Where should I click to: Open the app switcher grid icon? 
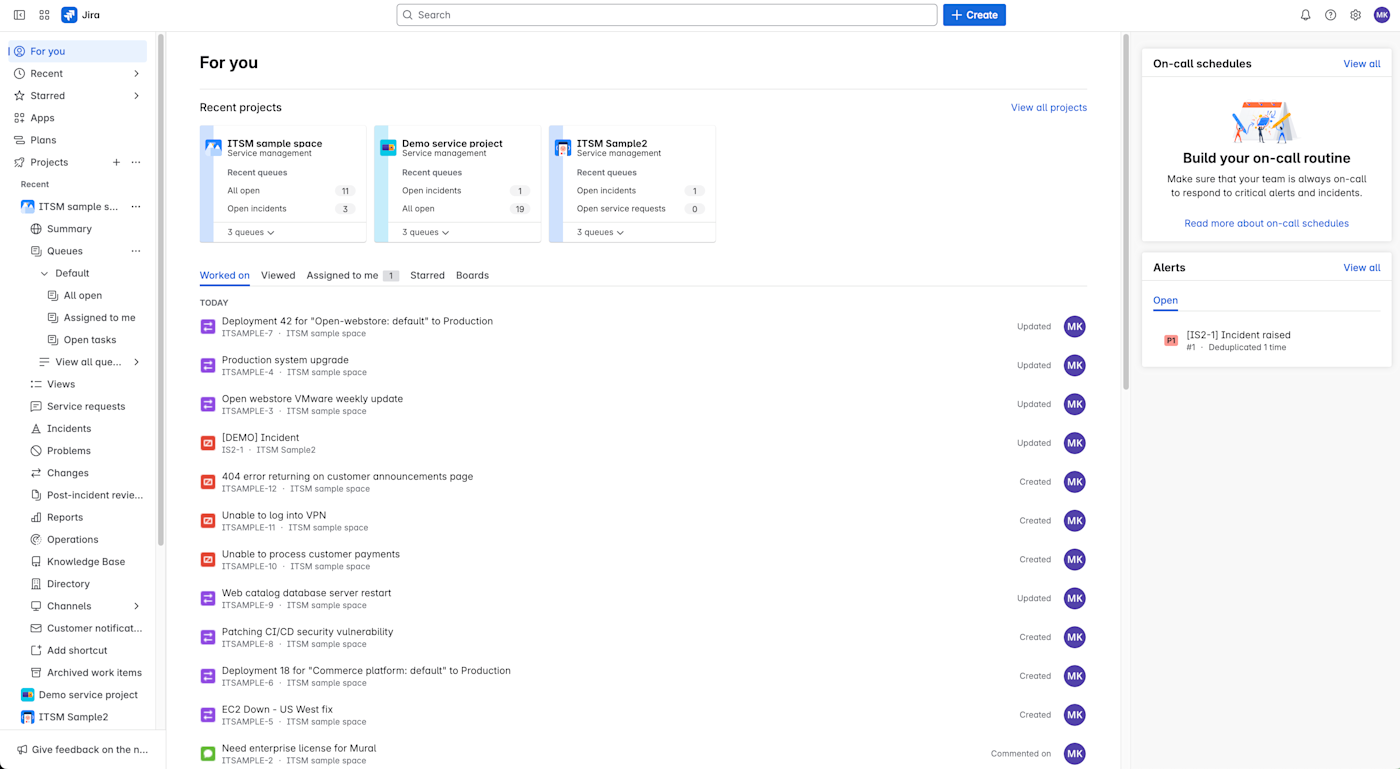click(44, 15)
